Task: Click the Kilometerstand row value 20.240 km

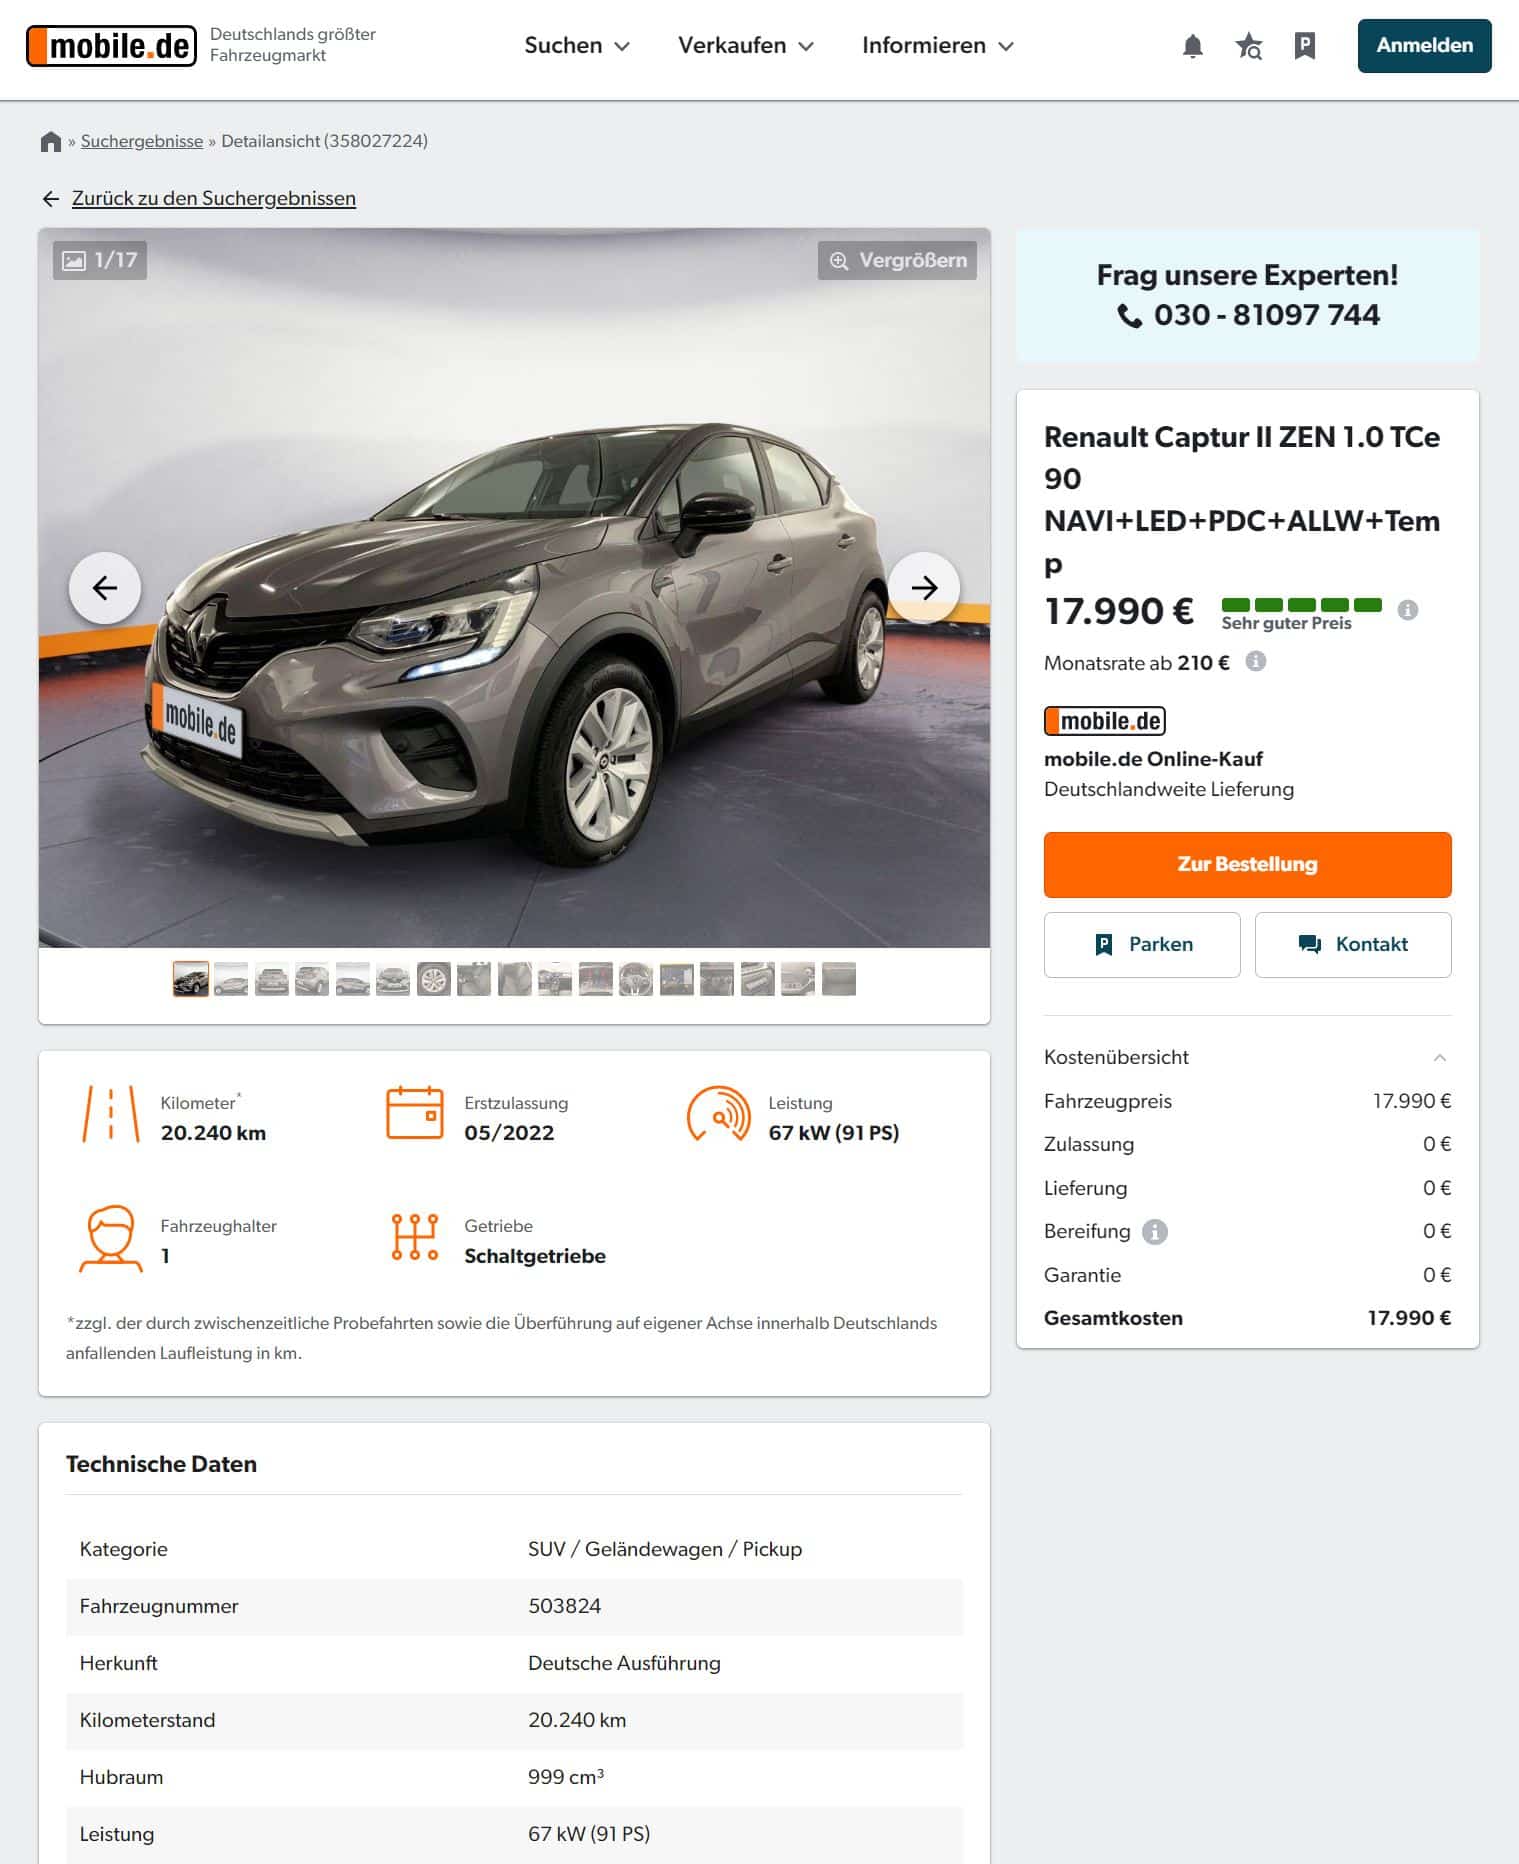Action: coord(577,1720)
